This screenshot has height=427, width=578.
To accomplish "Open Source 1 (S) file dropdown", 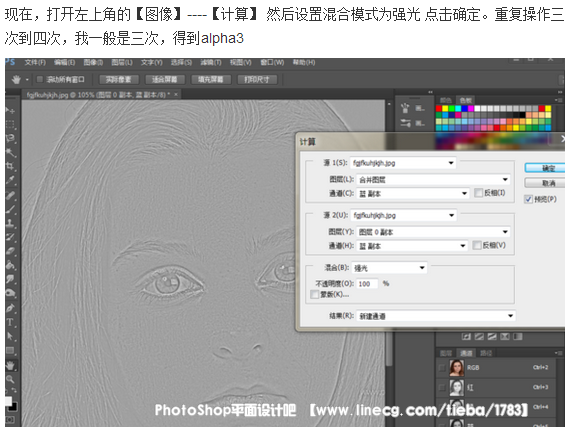I will click(x=403, y=163).
